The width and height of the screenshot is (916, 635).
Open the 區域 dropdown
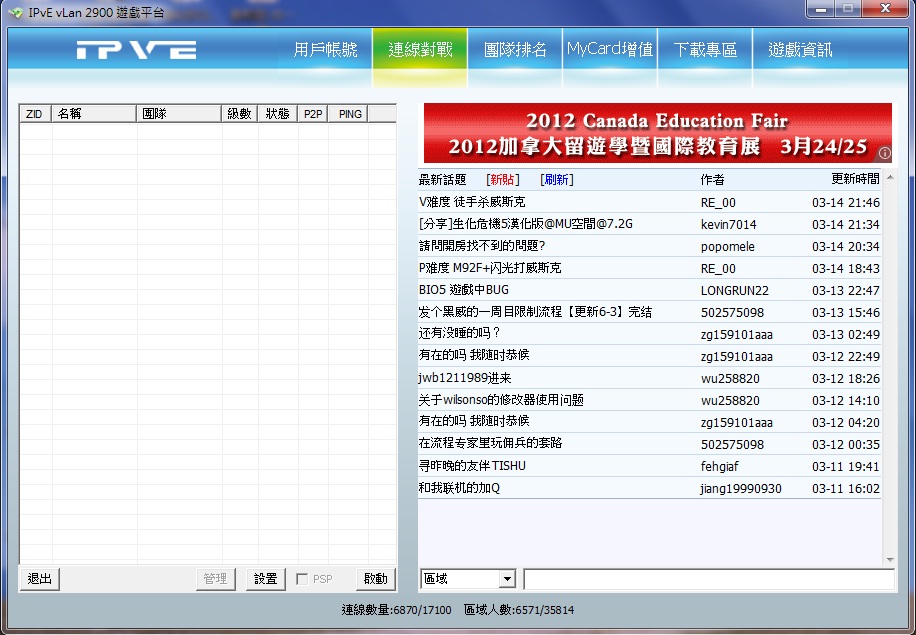(x=506, y=579)
